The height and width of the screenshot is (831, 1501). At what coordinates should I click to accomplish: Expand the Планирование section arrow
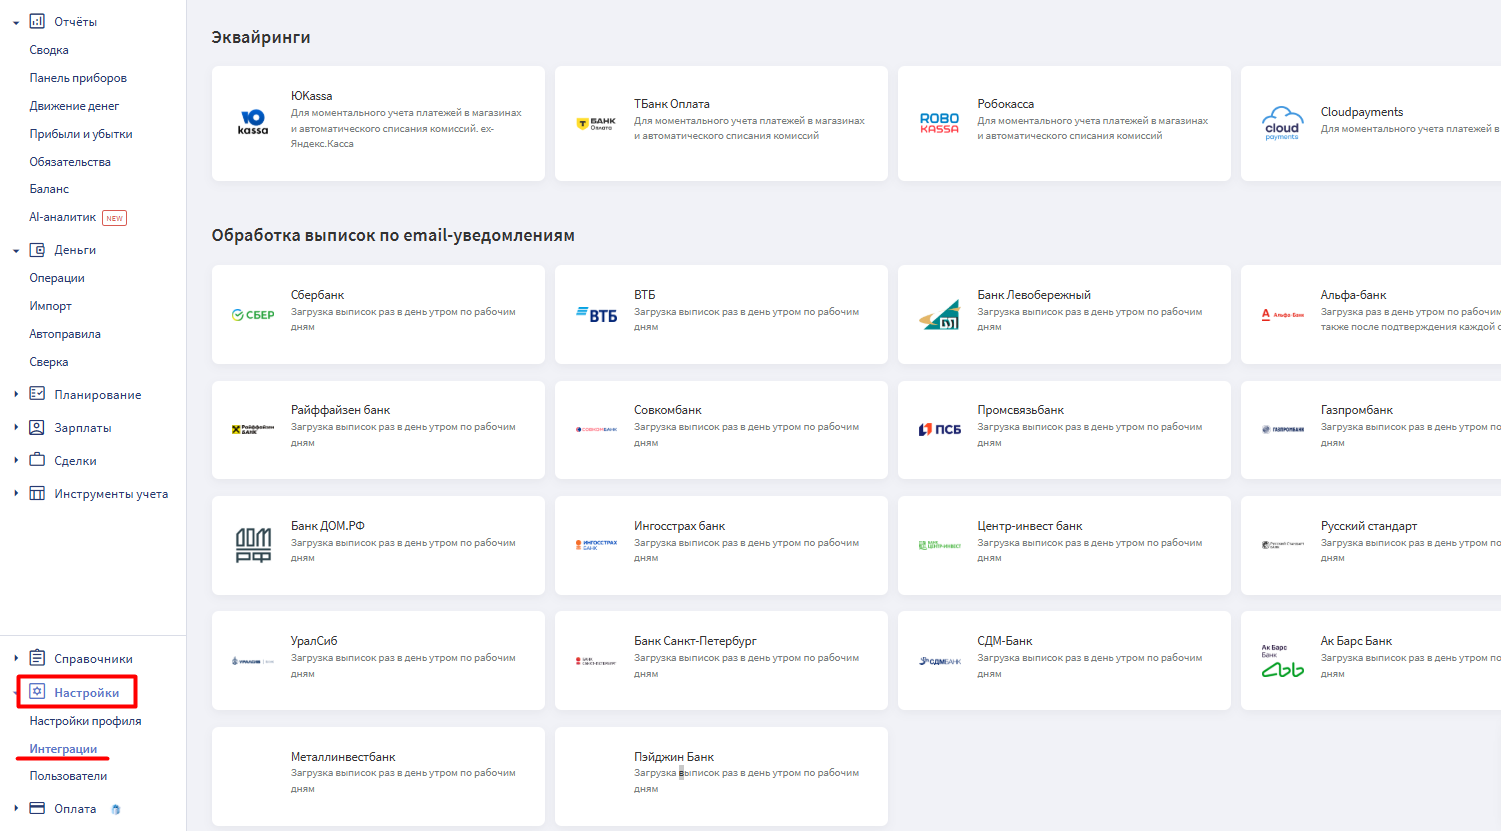(16, 394)
